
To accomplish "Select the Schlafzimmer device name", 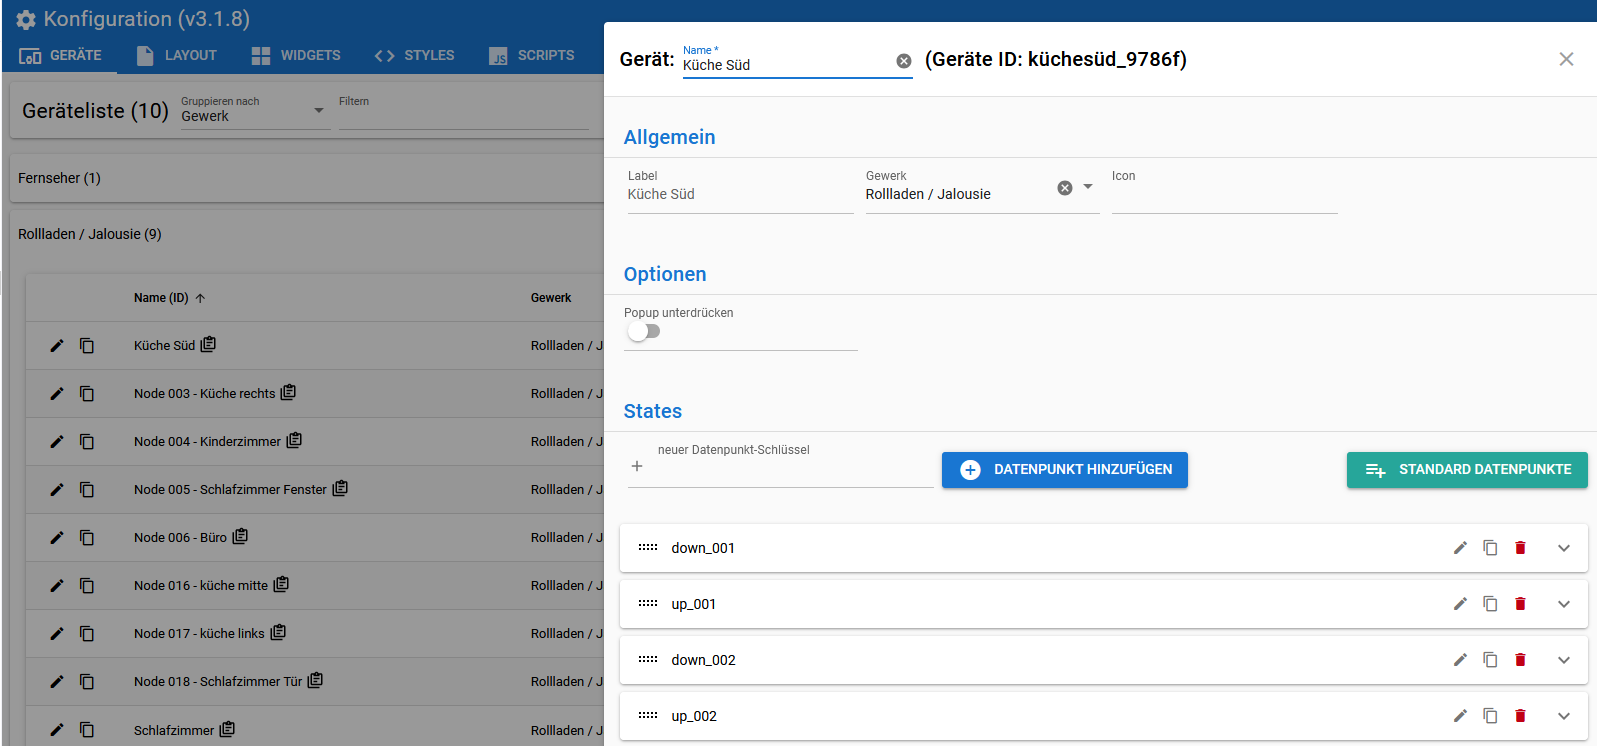I will [x=174, y=731].
